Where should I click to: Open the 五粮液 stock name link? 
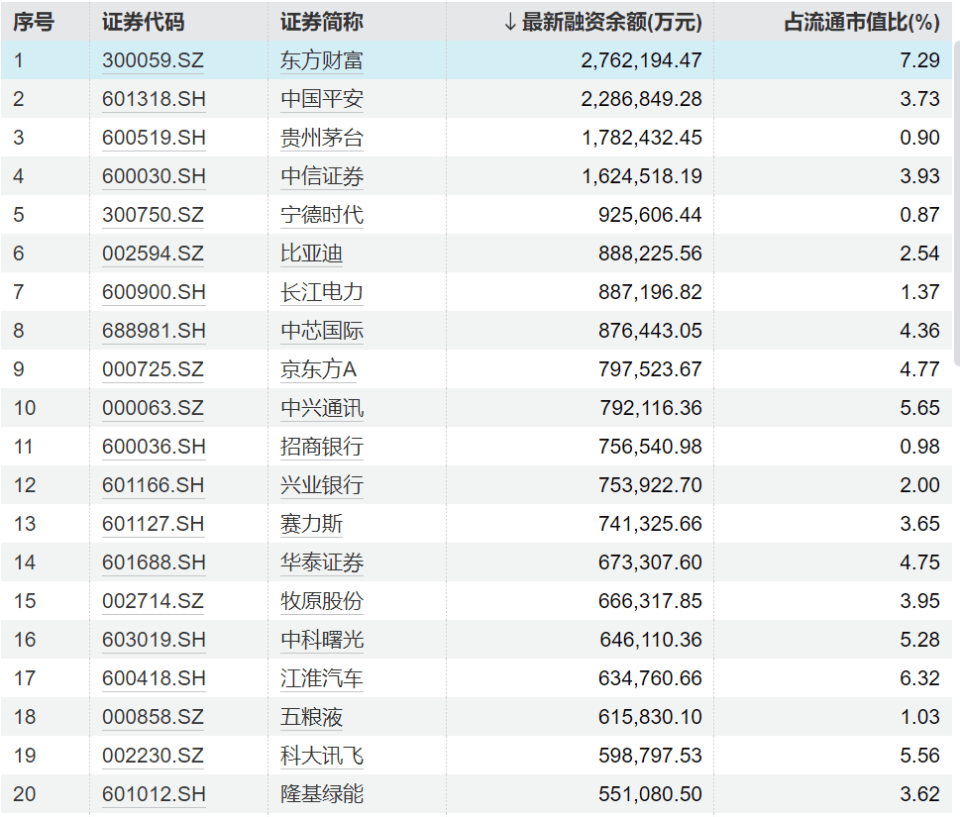(x=312, y=717)
